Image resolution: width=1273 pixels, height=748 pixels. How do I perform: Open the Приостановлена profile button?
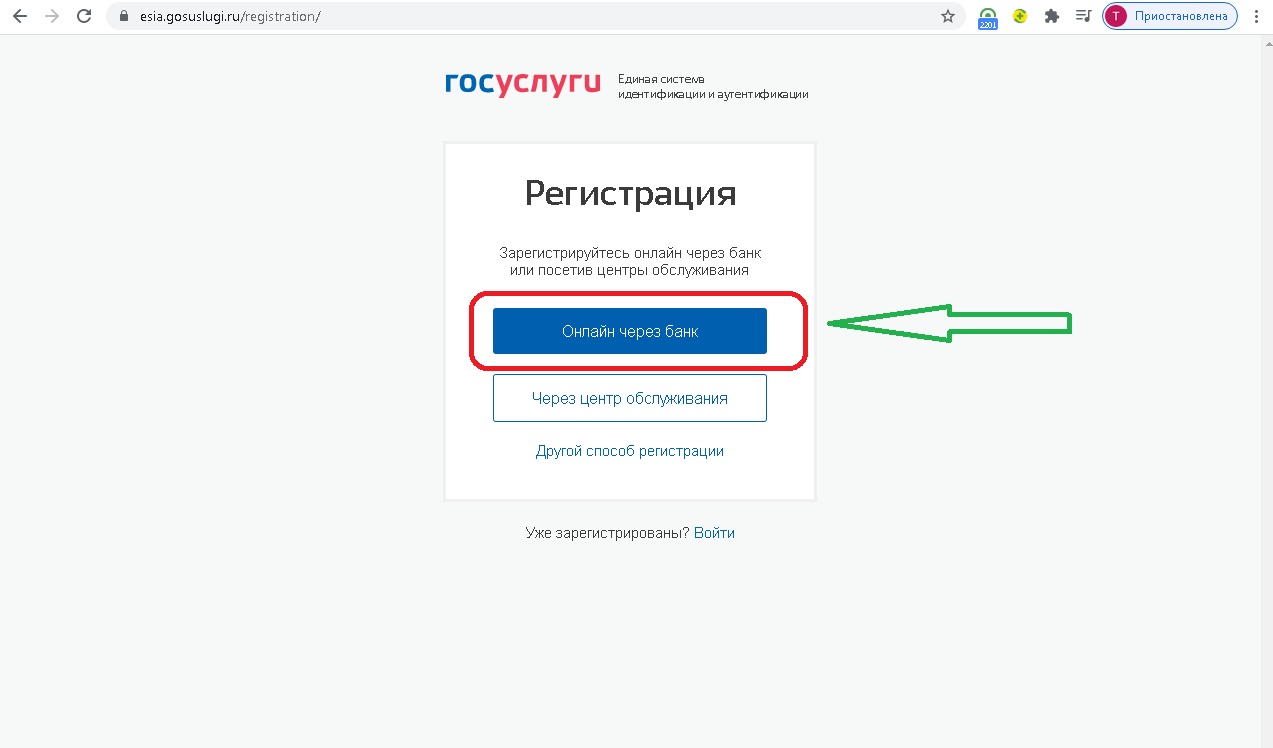pos(1170,17)
